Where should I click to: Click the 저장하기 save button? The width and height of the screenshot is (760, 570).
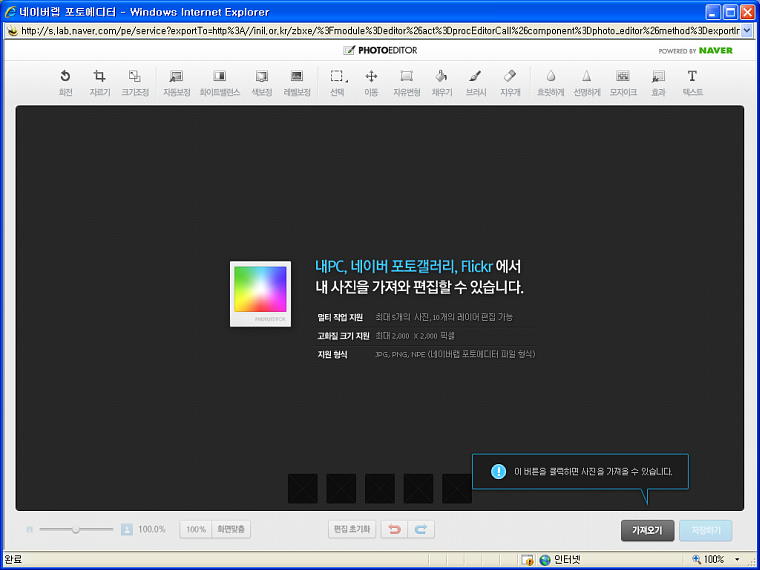[x=705, y=531]
